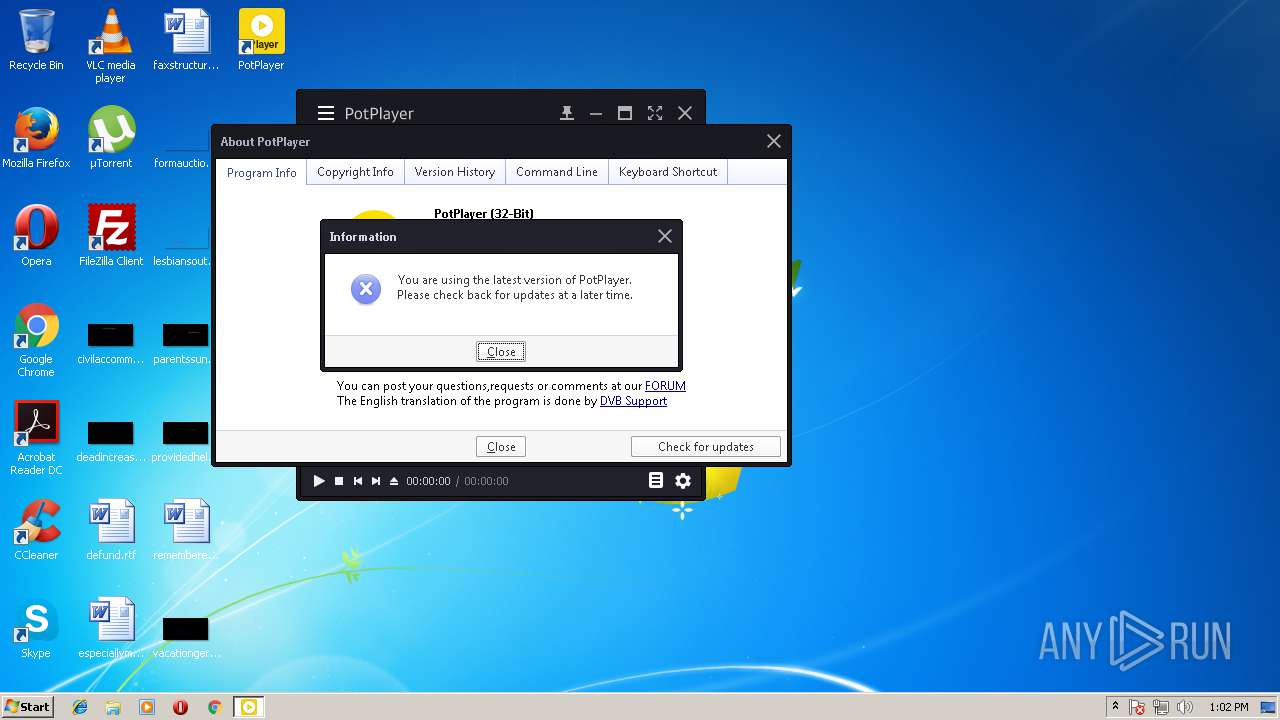This screenshot has width=1280, height=720.
Task: Click the PotPlayer taskbar button
Action: pyautogui.click(x=248, y=707)
